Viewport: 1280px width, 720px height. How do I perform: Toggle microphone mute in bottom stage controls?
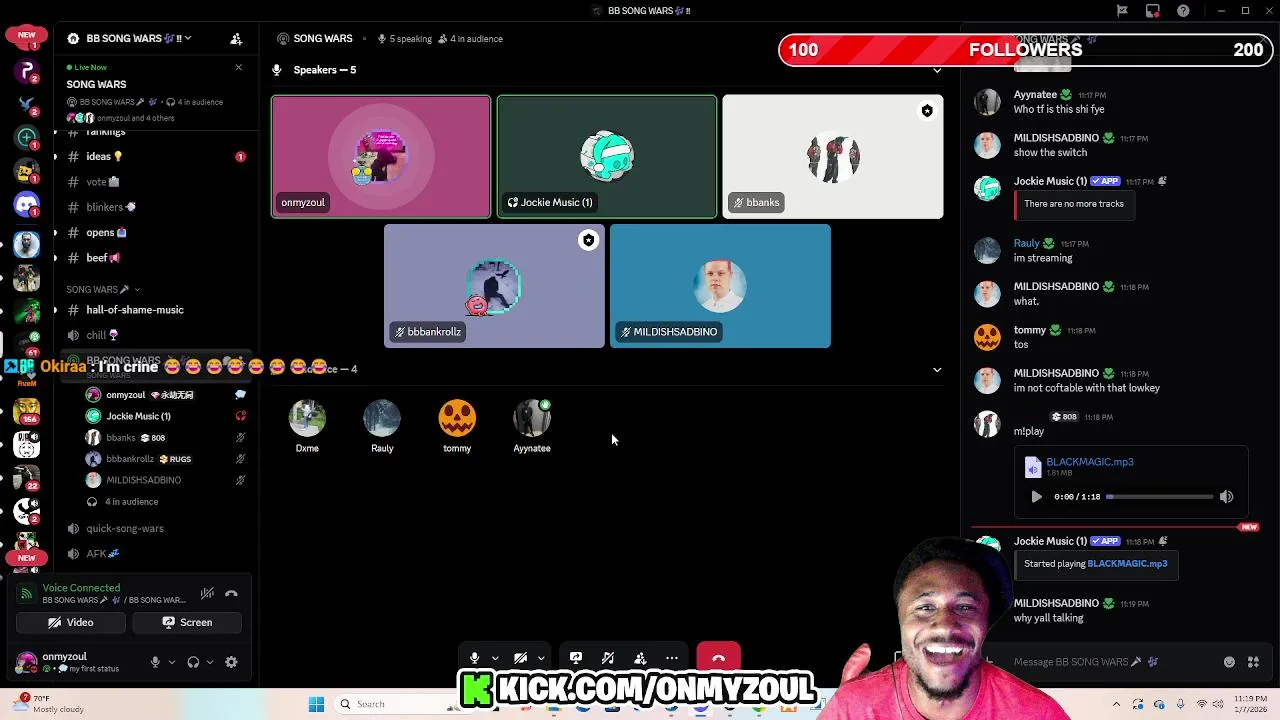point(475,658)
